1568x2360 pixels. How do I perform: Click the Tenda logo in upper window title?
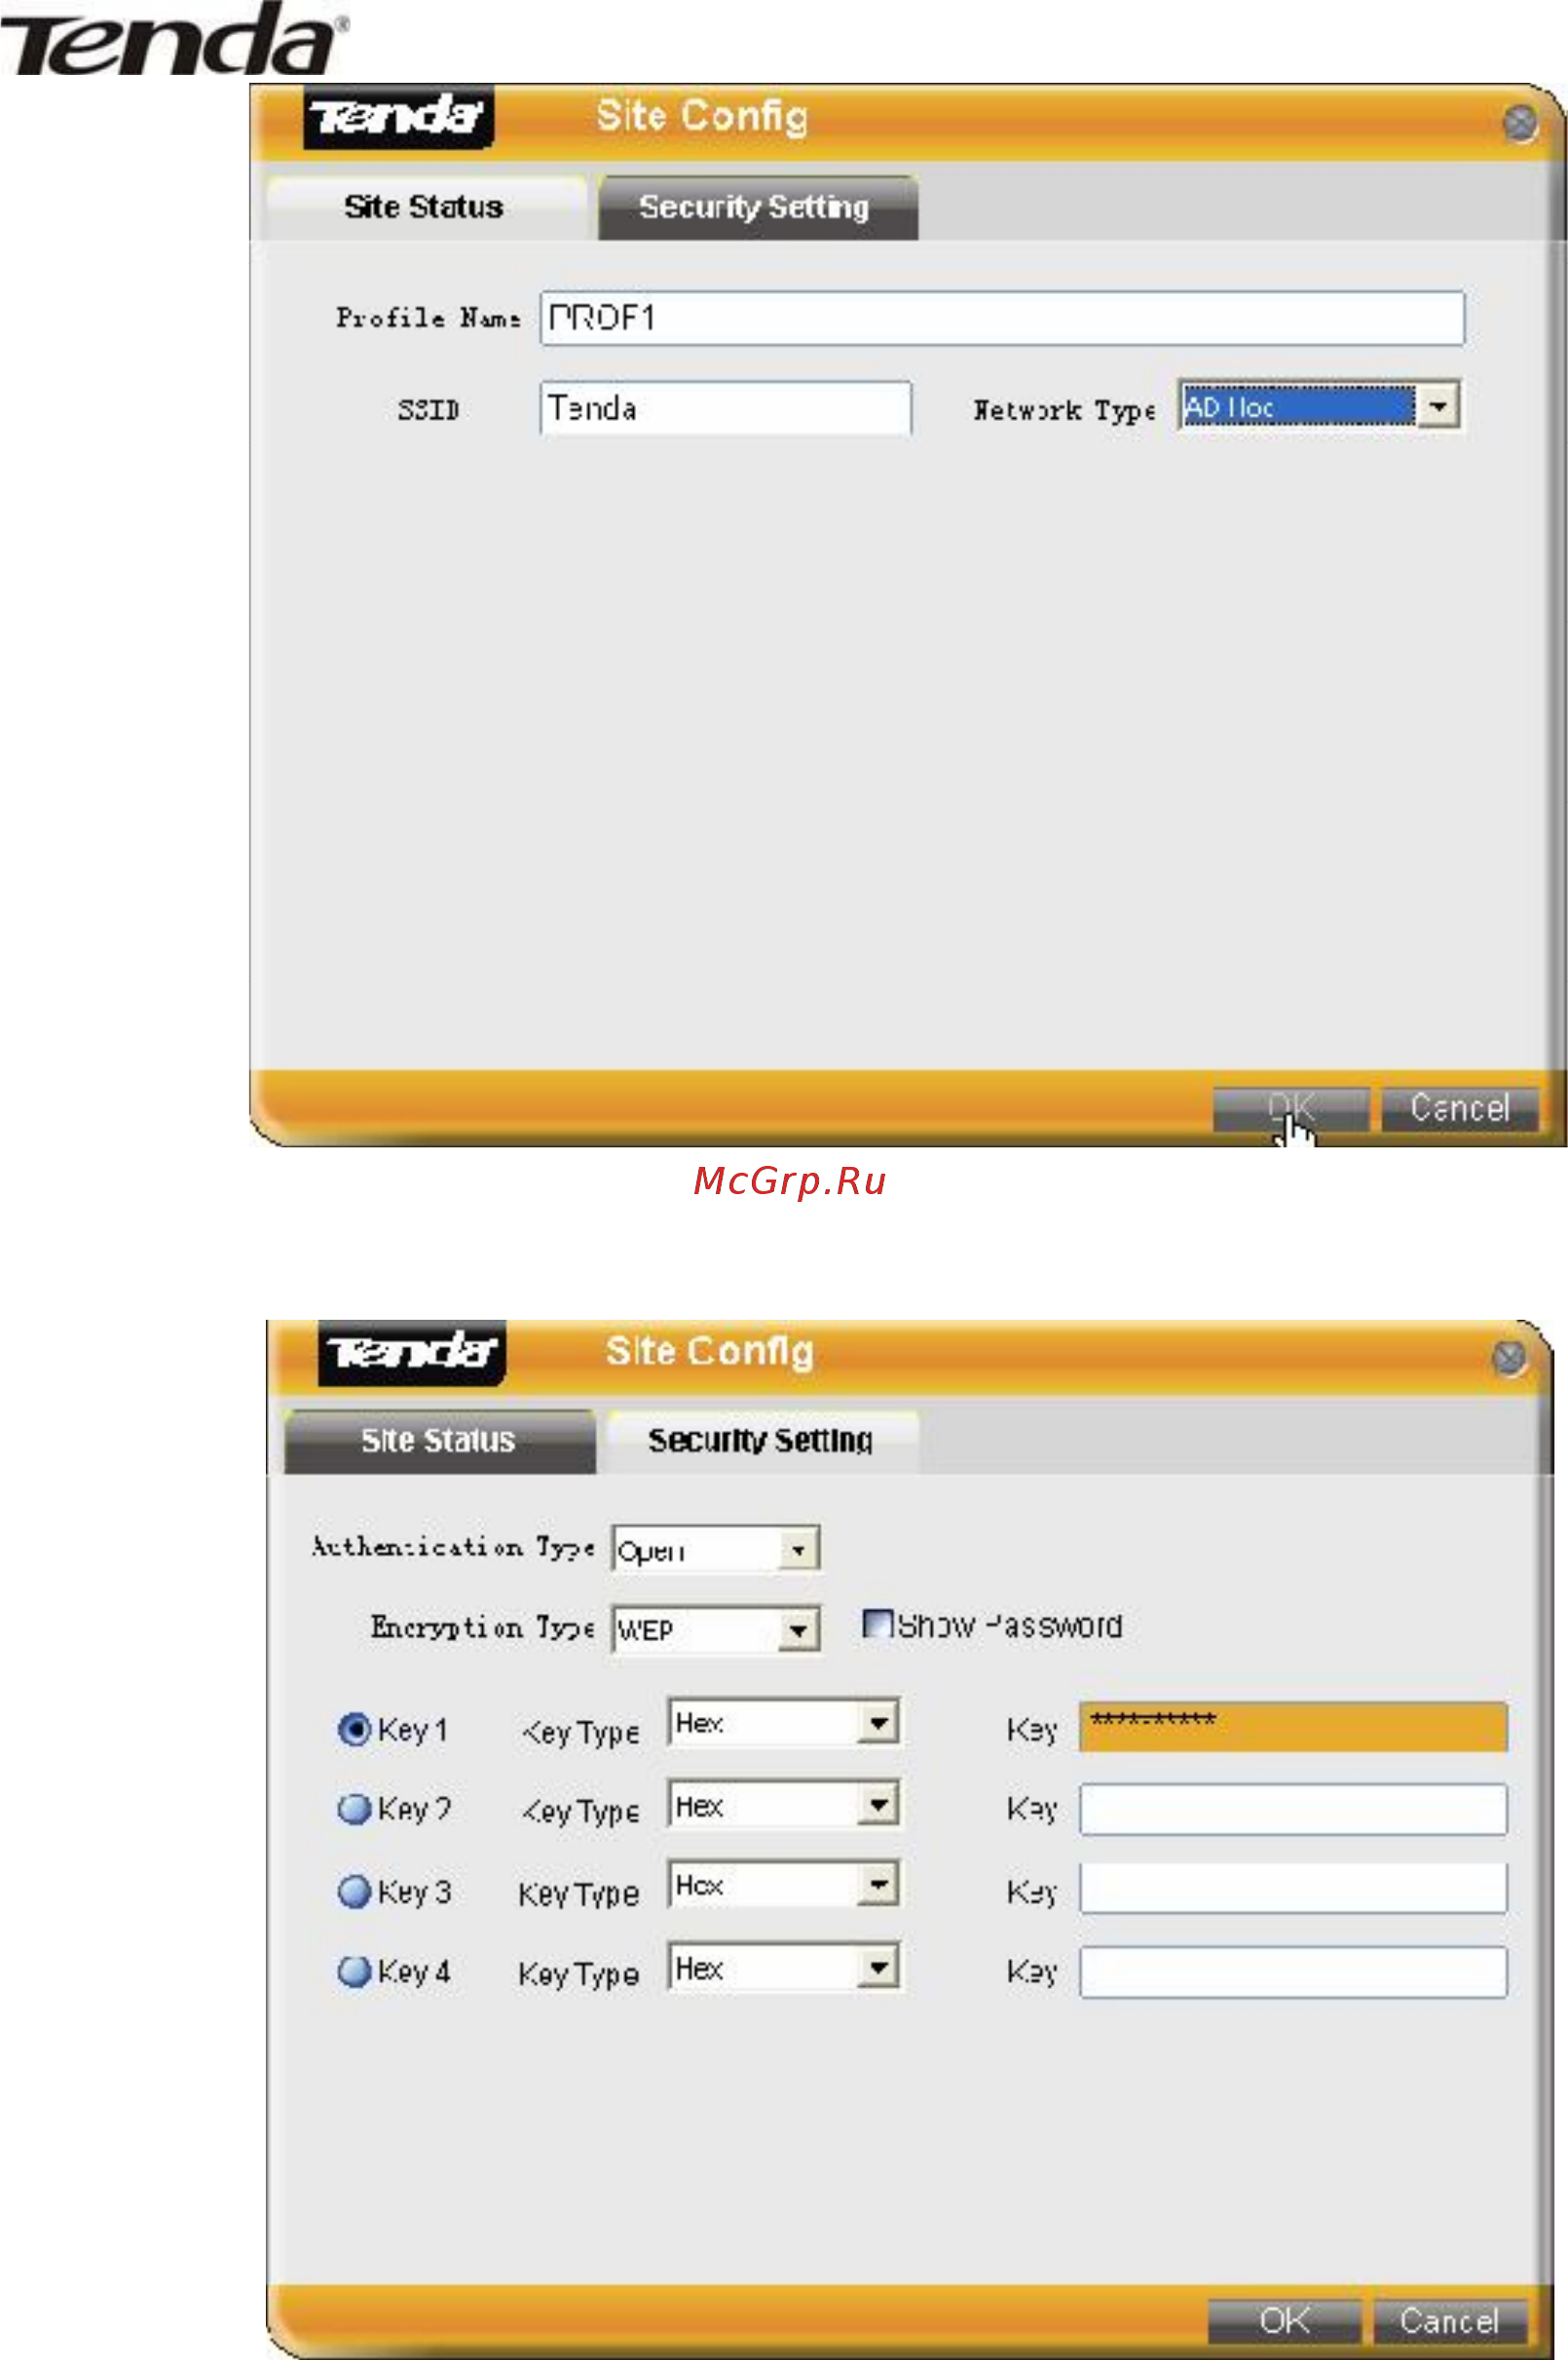398,117
